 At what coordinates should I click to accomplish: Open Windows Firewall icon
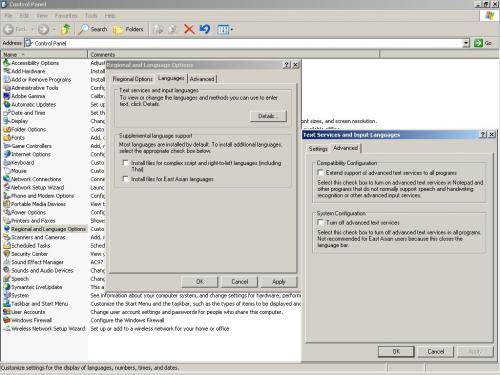click(x=7, y=320)
